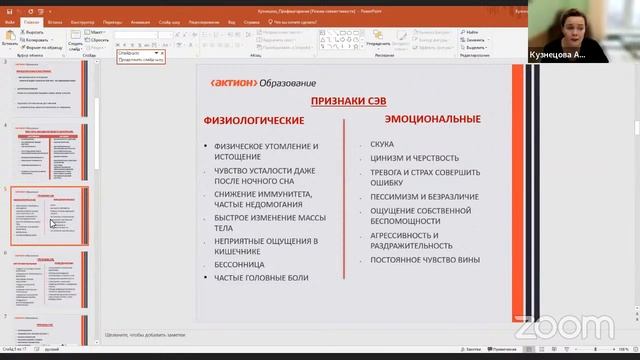Select slide 7 thumbnail
Screen dimensions: 640x360
pos(49,330)
